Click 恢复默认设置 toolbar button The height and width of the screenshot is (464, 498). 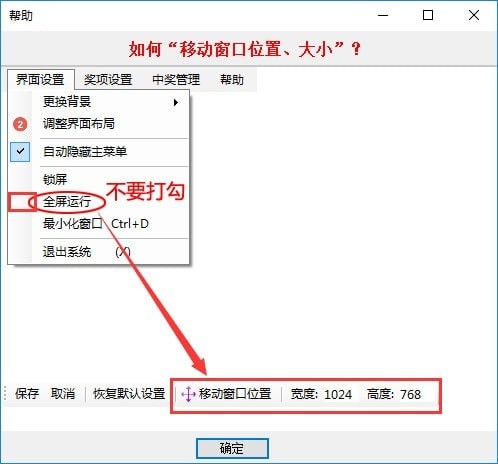(129, 394)
